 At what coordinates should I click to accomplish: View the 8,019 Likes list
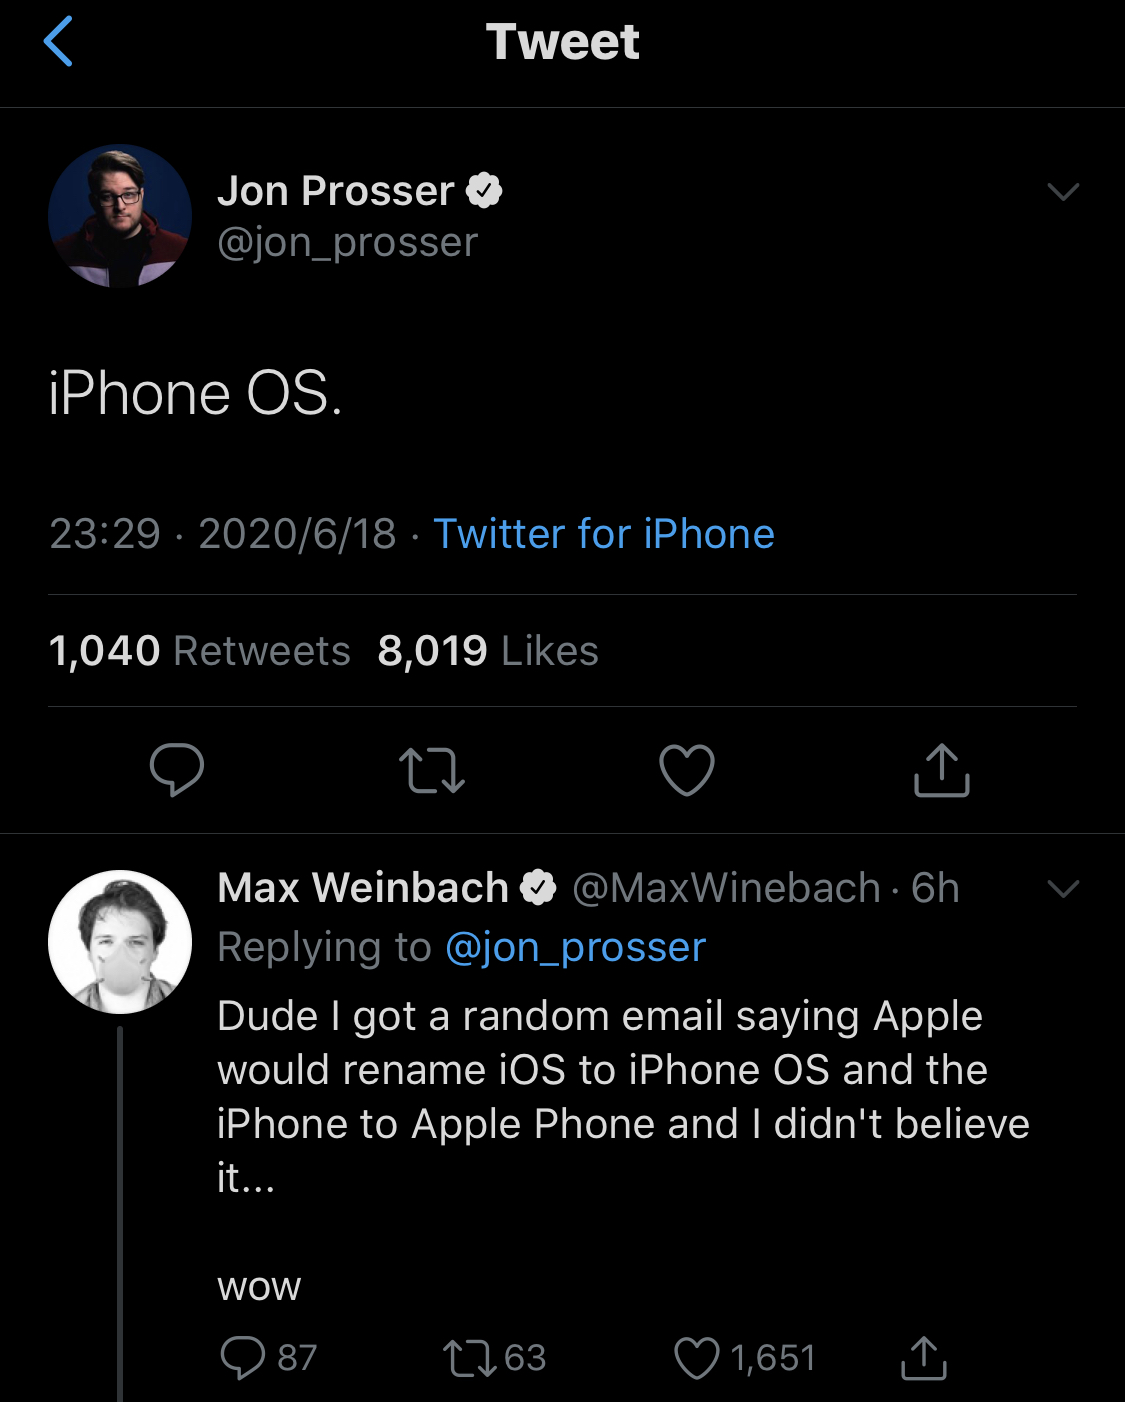pos(485,650)
